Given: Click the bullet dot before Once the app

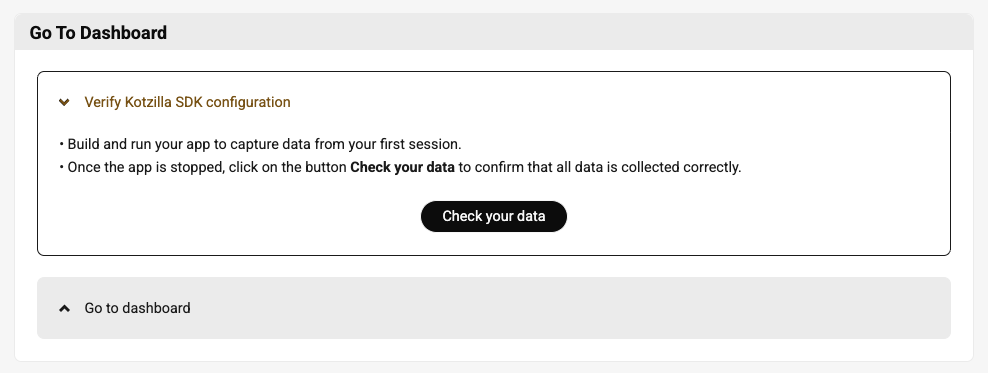Looking at the screenshot, I should (62, 168).
